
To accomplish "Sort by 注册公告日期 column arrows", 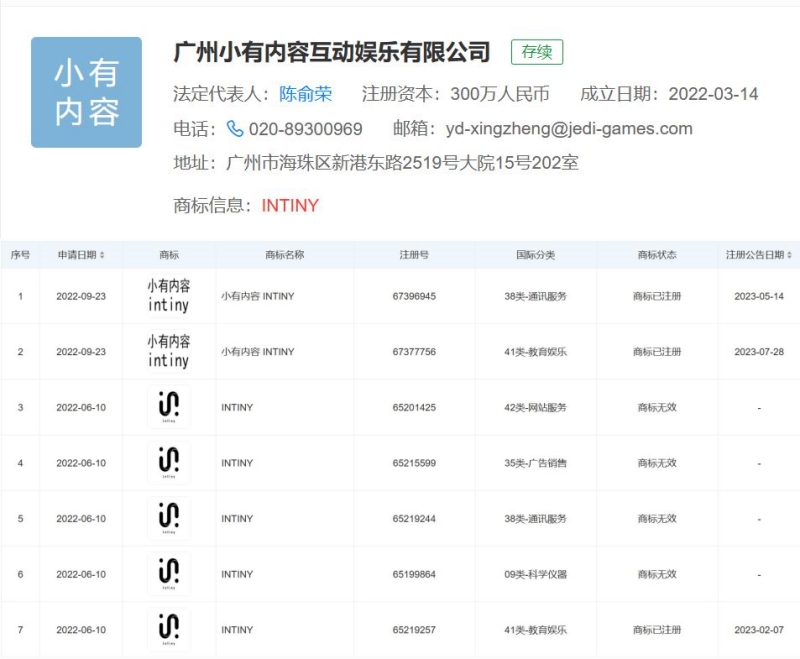I will [790, 255].
